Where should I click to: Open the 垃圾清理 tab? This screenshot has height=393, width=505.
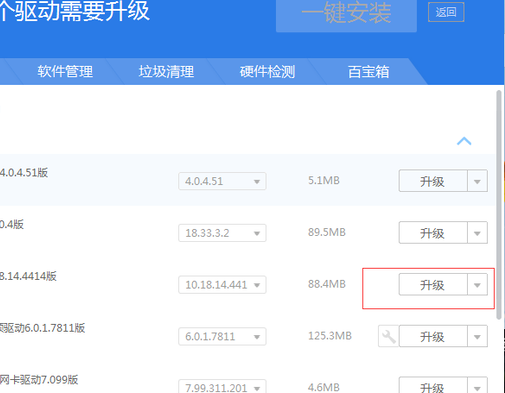click(166, 72)
